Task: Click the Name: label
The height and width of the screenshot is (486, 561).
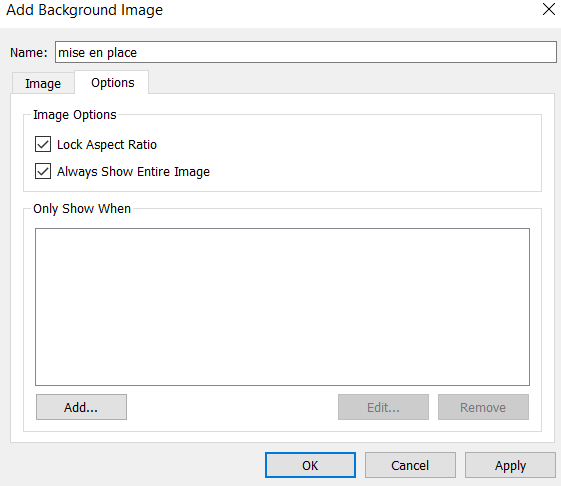Action: (29, 53)
